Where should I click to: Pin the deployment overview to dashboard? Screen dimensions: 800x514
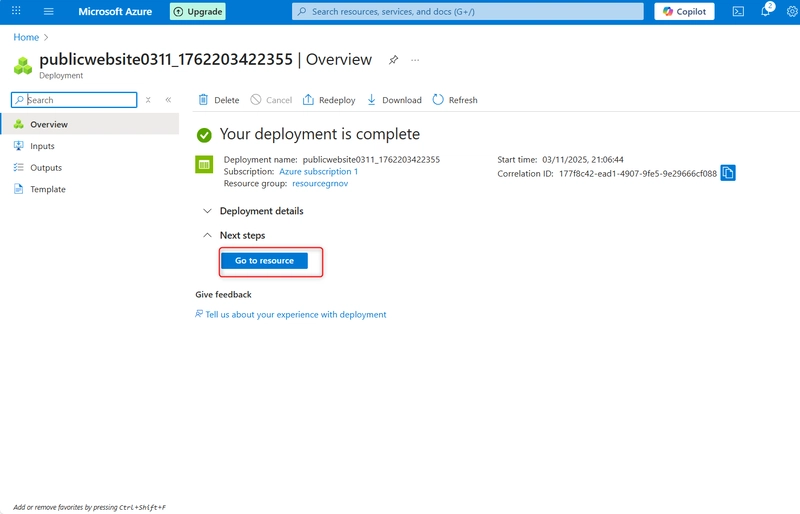393,60
